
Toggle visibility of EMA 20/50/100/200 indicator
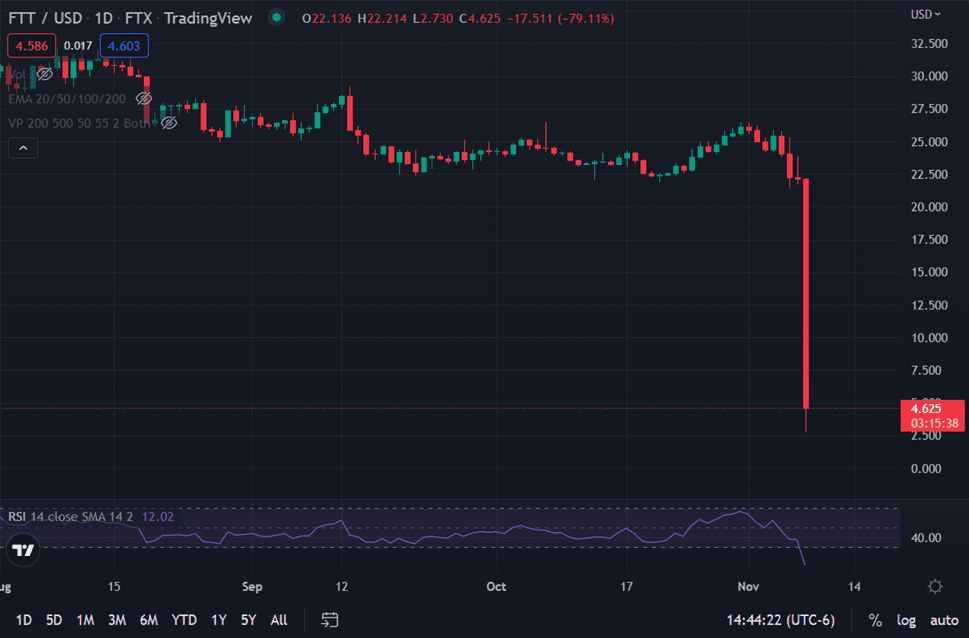(x=144, y=99)
